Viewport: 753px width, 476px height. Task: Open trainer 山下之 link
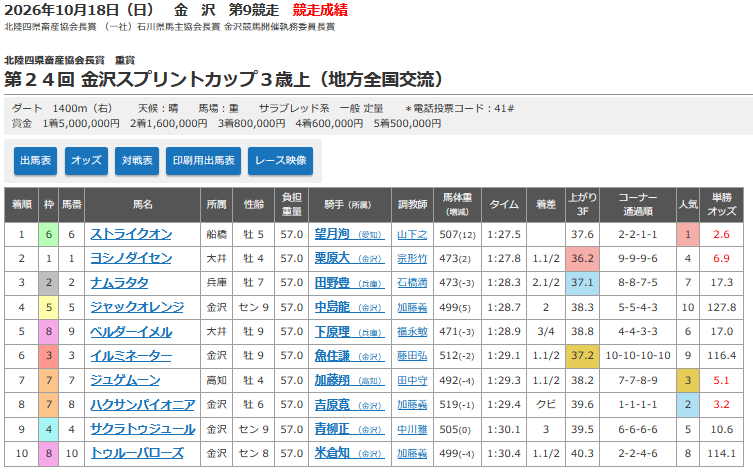point(412,235)
